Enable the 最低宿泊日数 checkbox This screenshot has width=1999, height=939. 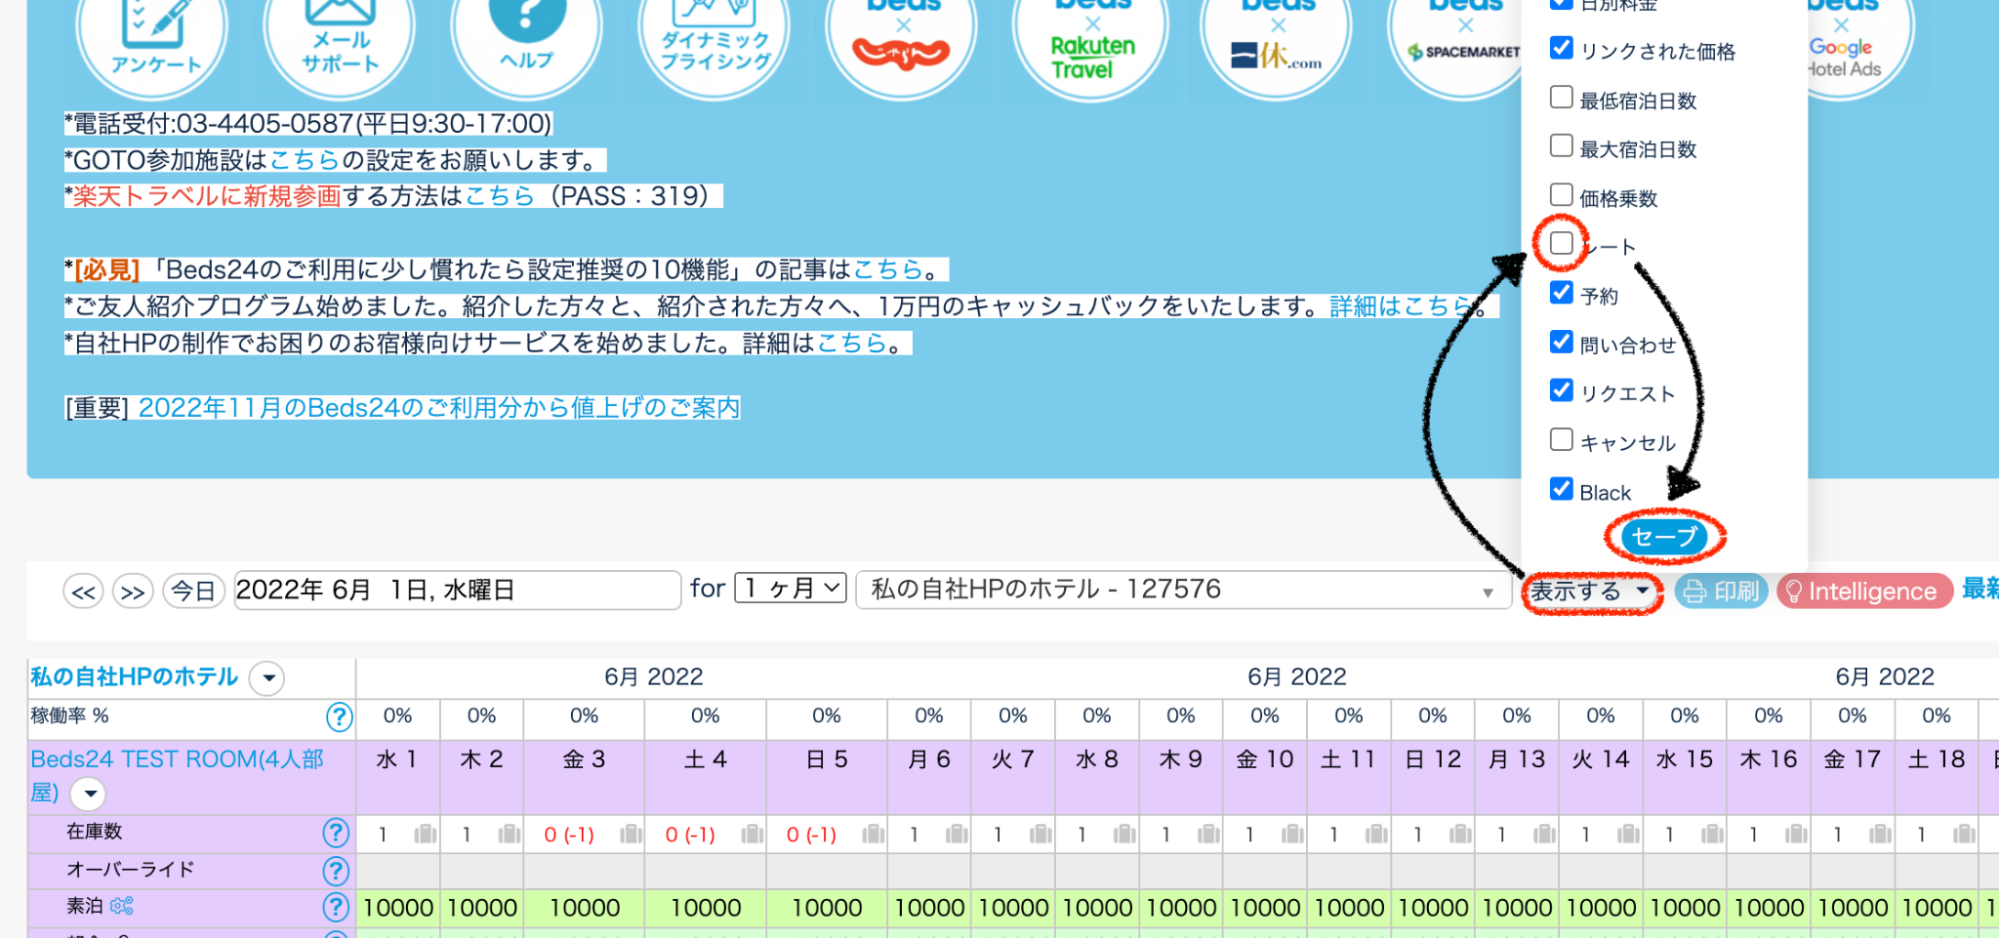coord(1561,98)
